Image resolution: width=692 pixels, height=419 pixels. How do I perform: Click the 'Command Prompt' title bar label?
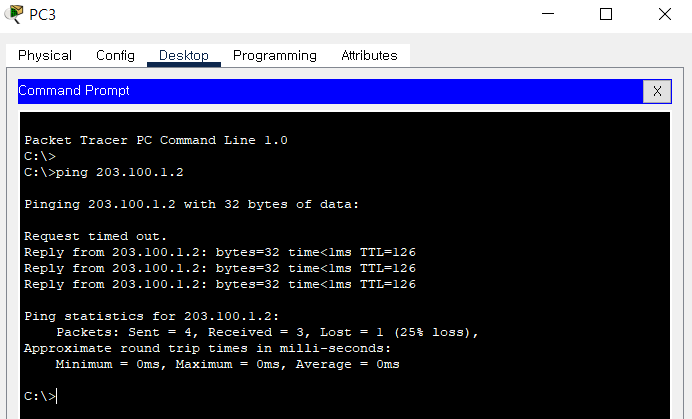[x=74, y=91]
